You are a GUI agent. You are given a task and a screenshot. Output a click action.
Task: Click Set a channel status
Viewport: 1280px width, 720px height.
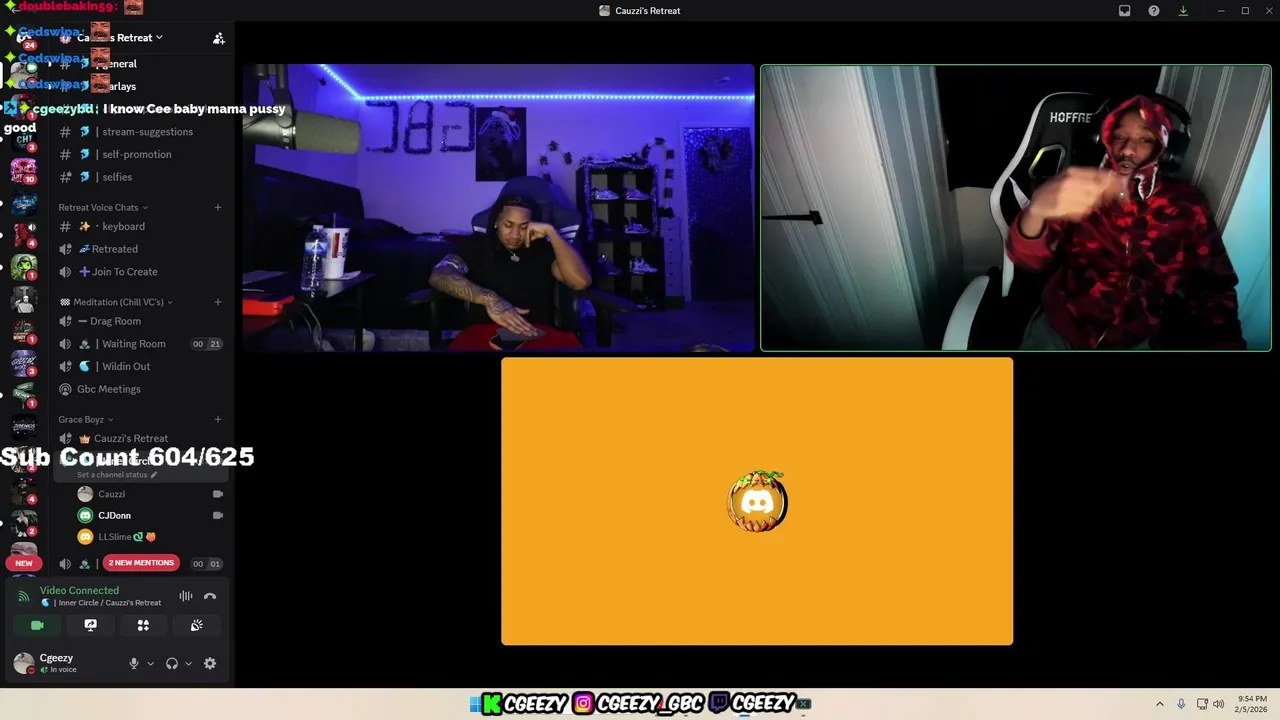116,475
